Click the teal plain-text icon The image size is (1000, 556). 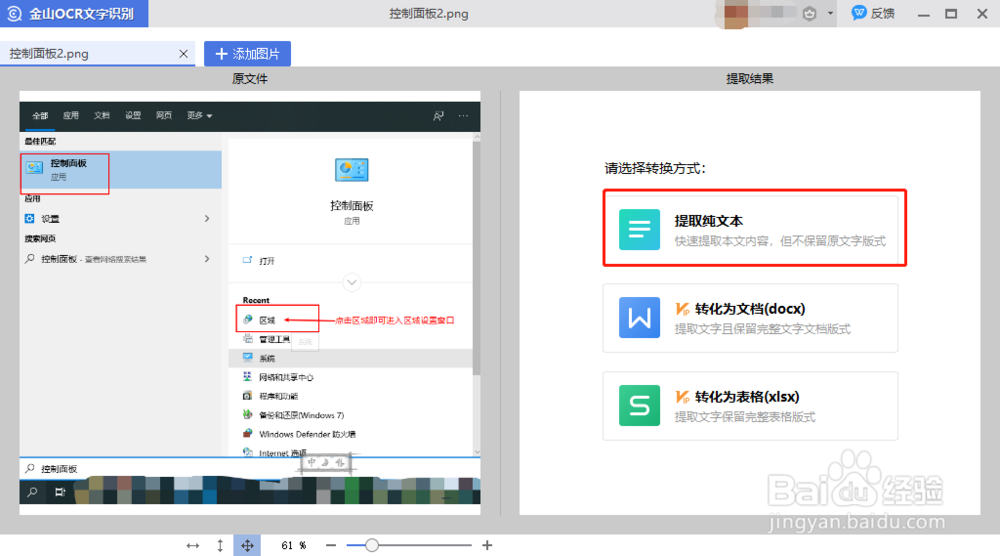(639, 230)
